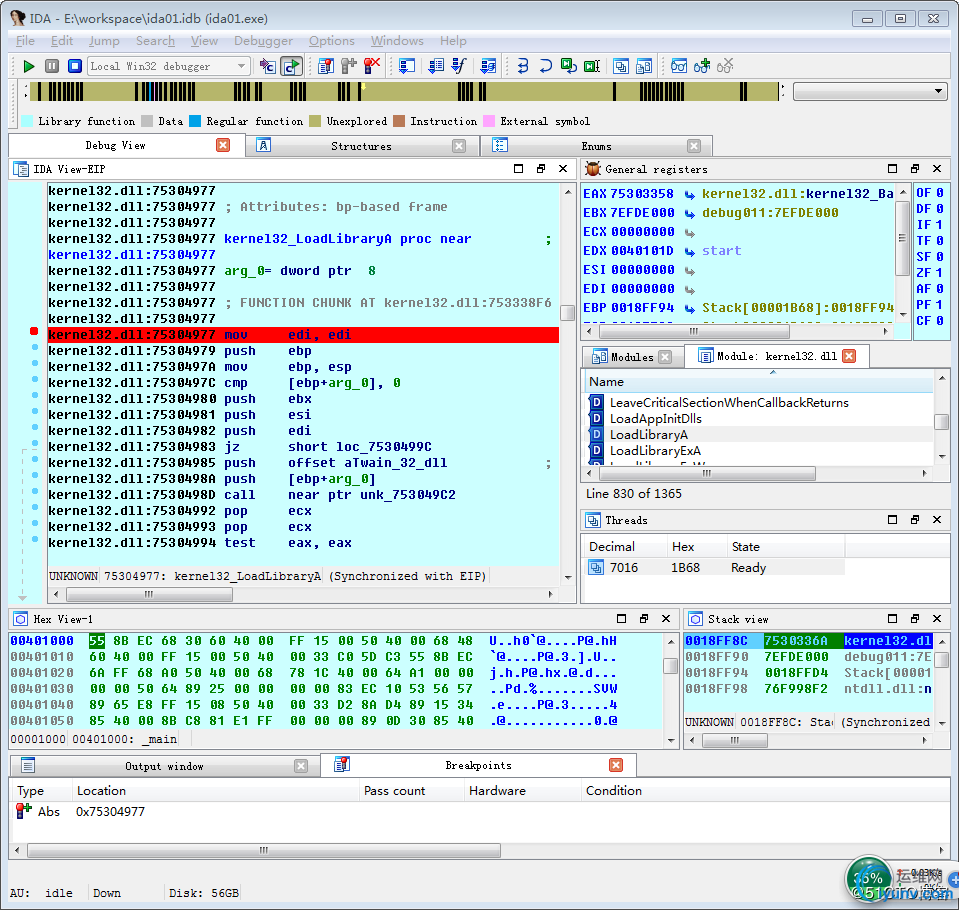Select LoadLibraryA in the module names list

coord(648,435)
